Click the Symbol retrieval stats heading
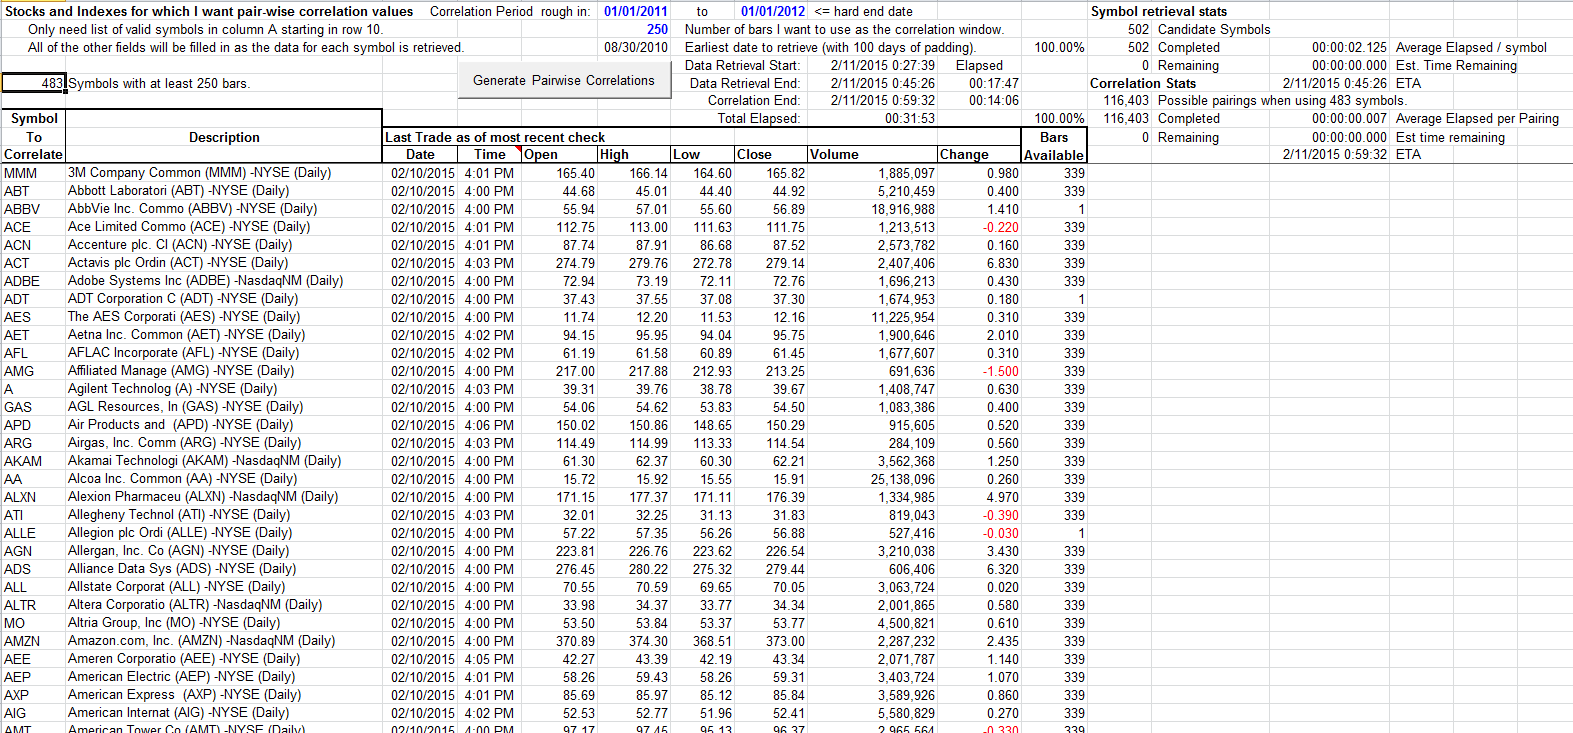The width and height of the screenshot is (1573, 733). [1159, 11]
